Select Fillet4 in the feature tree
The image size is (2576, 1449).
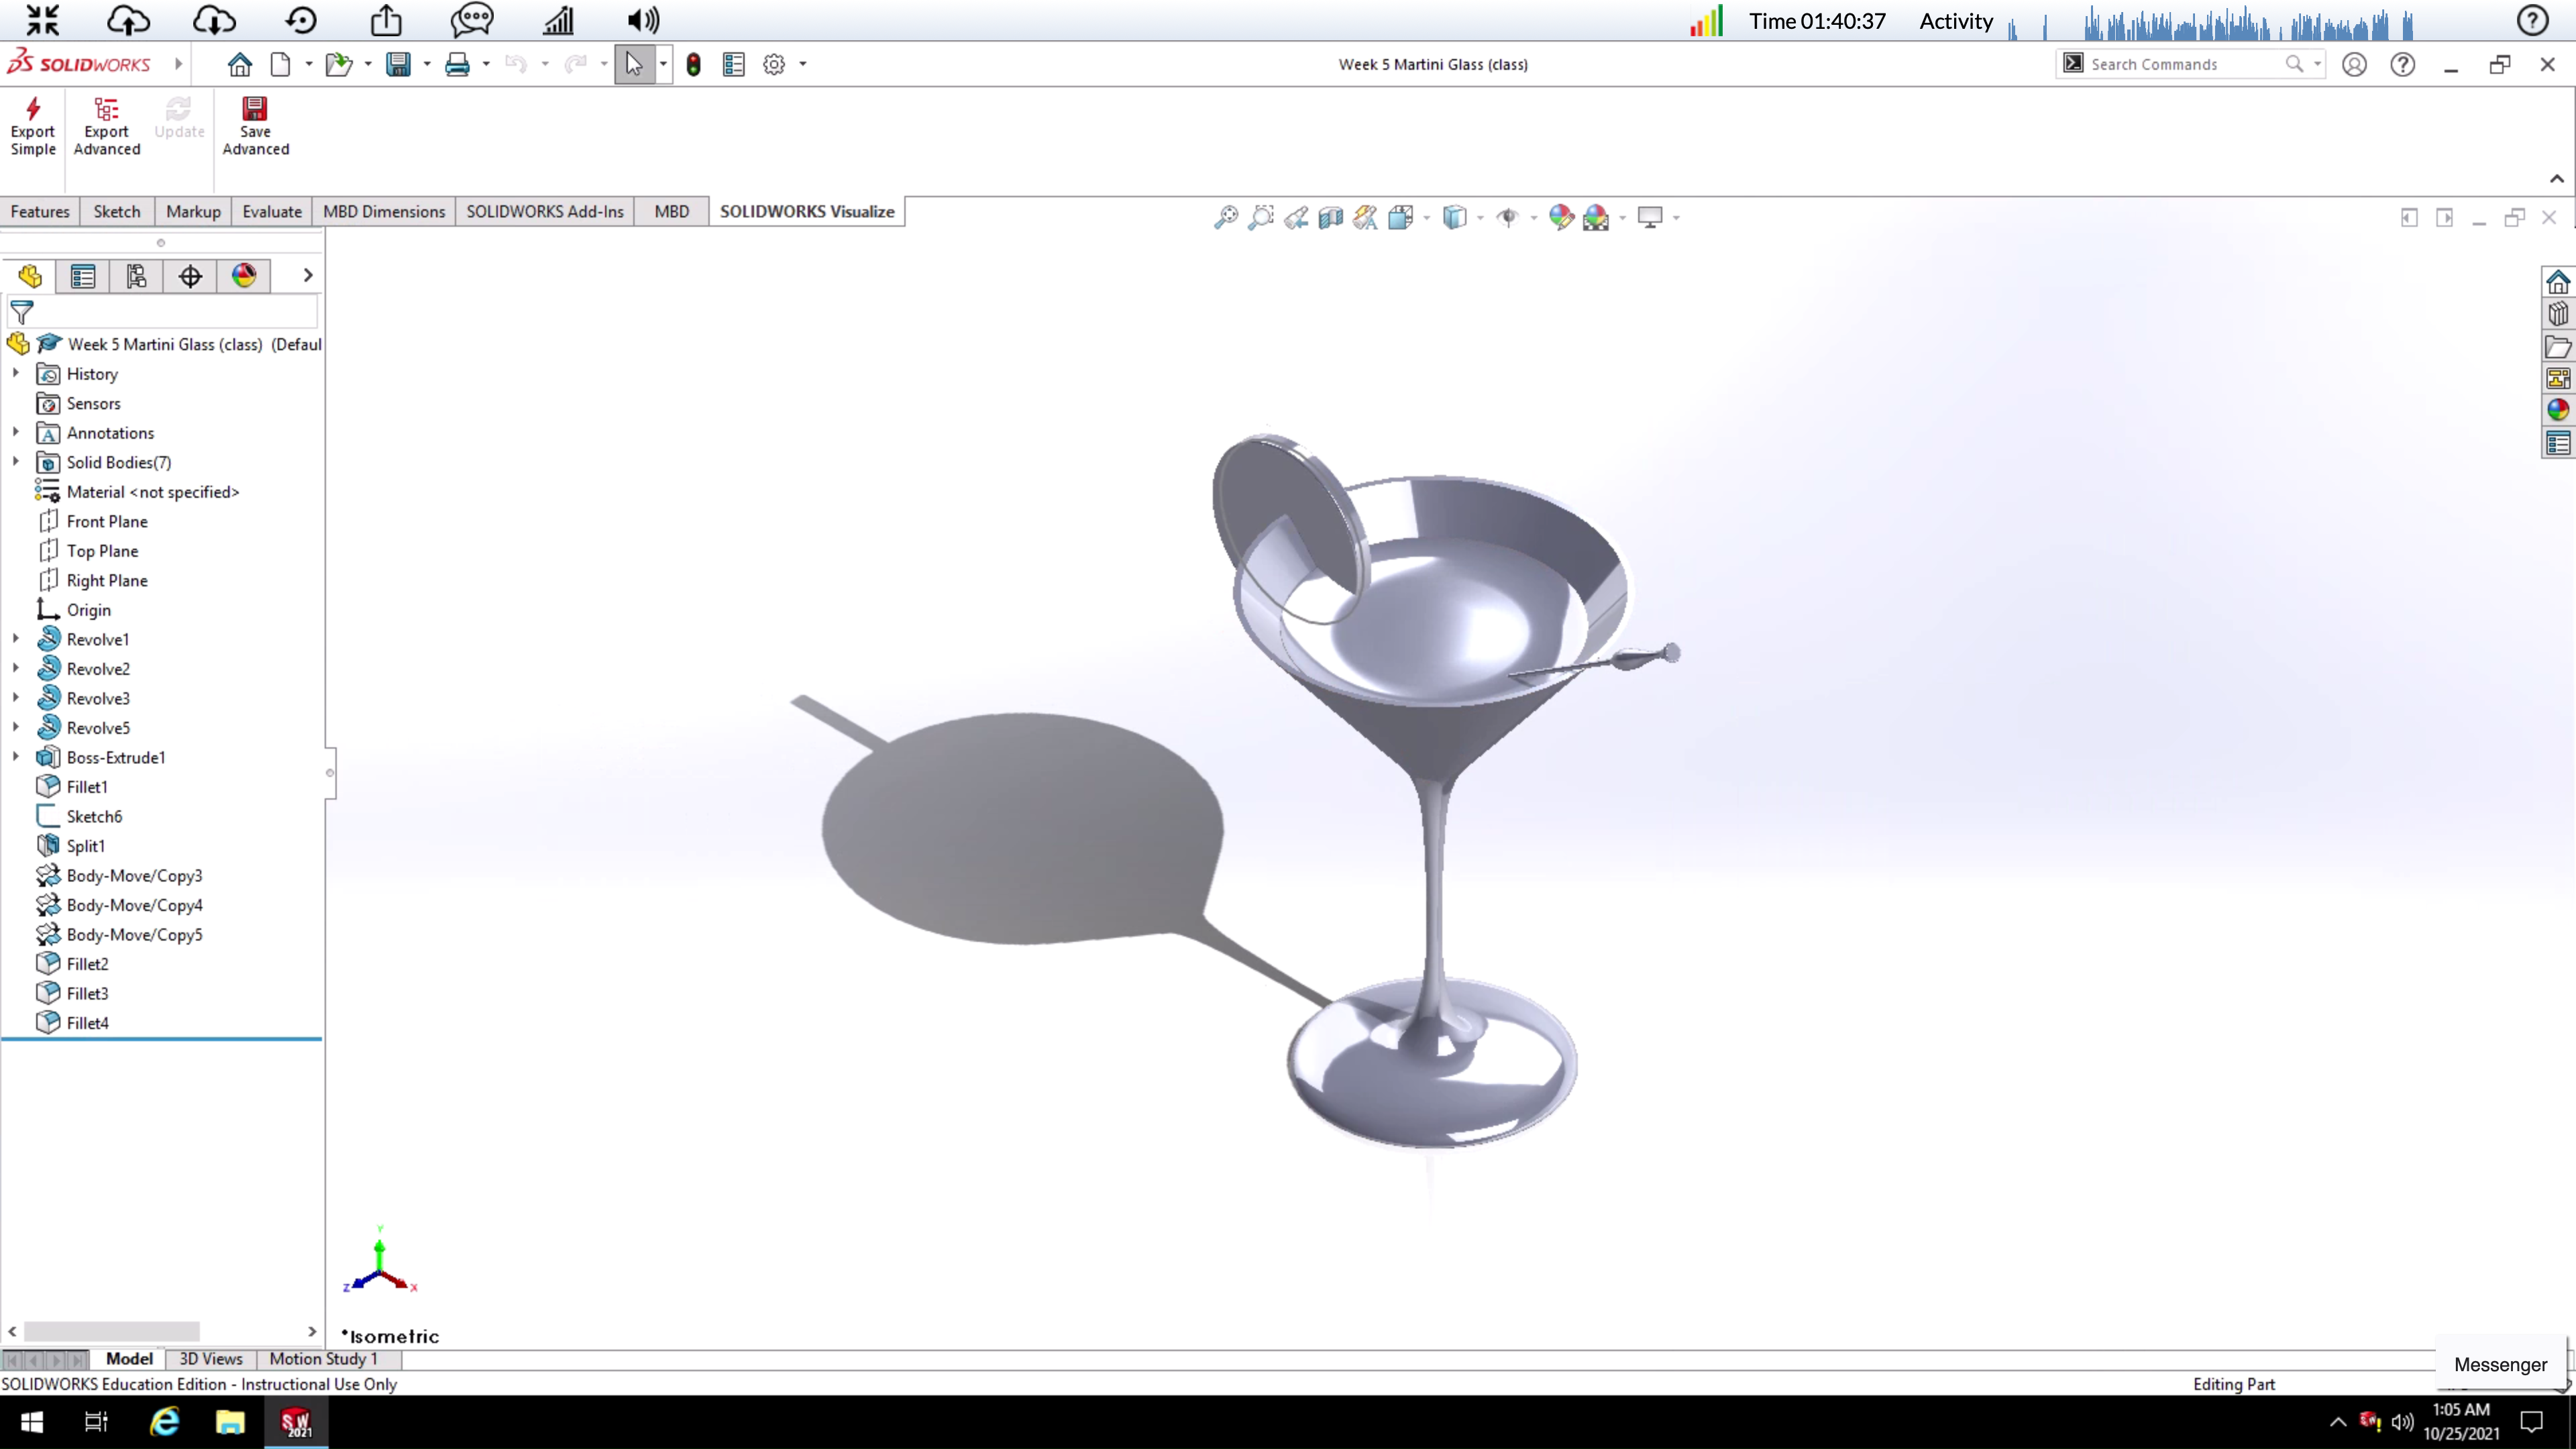click(x=87, y=1023)
